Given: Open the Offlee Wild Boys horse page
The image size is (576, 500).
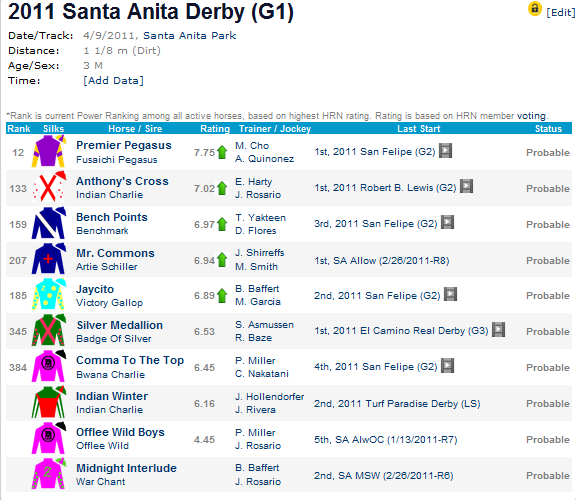Looking at the screenshot, I should pyautogui.click(x=120, y=432).
